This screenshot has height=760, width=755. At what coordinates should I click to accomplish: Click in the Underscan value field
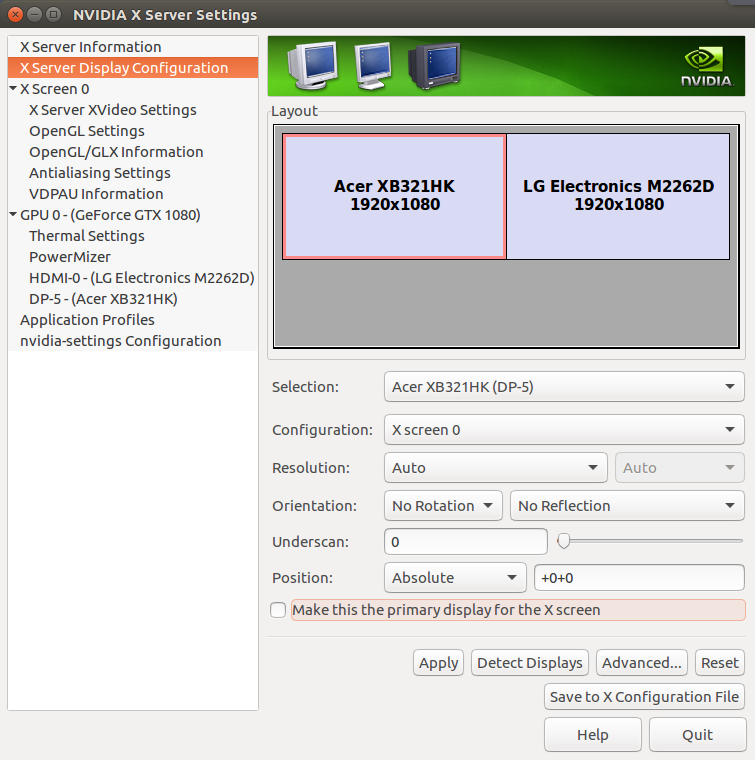[466, 541]
